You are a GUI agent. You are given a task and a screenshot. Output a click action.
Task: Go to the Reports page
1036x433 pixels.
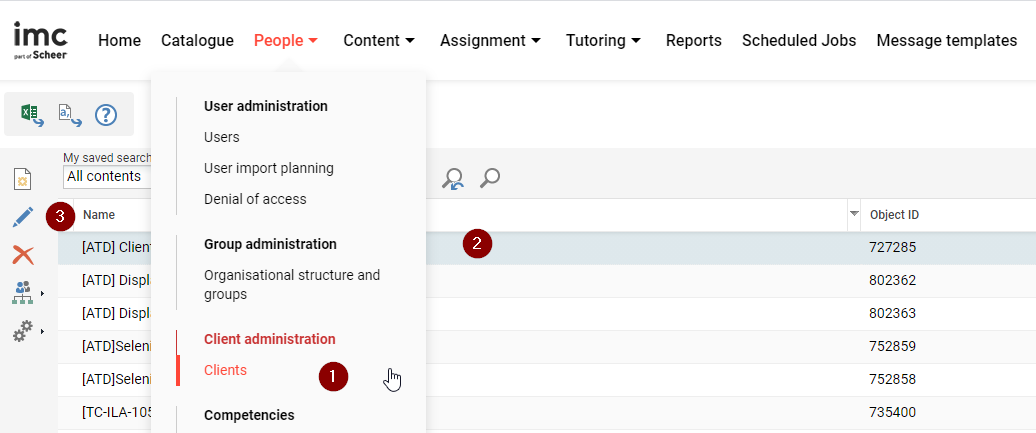coord(693,41)
